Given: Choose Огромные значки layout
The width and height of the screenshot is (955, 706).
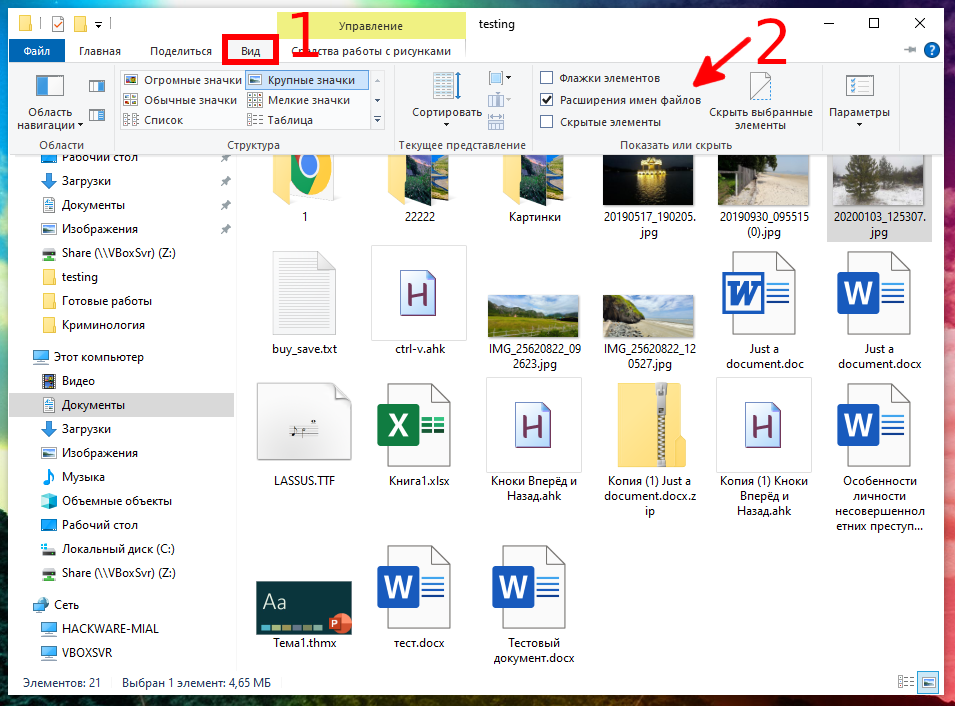Looking at the screenshot, I should click(183, 80).
